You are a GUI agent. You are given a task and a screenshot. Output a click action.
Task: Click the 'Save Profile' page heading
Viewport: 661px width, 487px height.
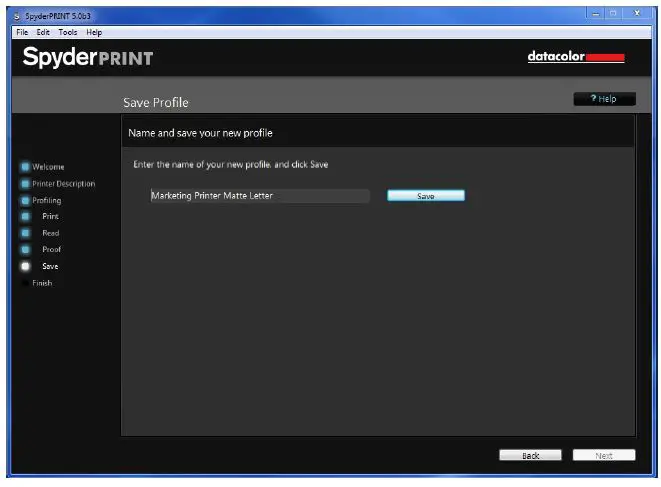[156, 102]
